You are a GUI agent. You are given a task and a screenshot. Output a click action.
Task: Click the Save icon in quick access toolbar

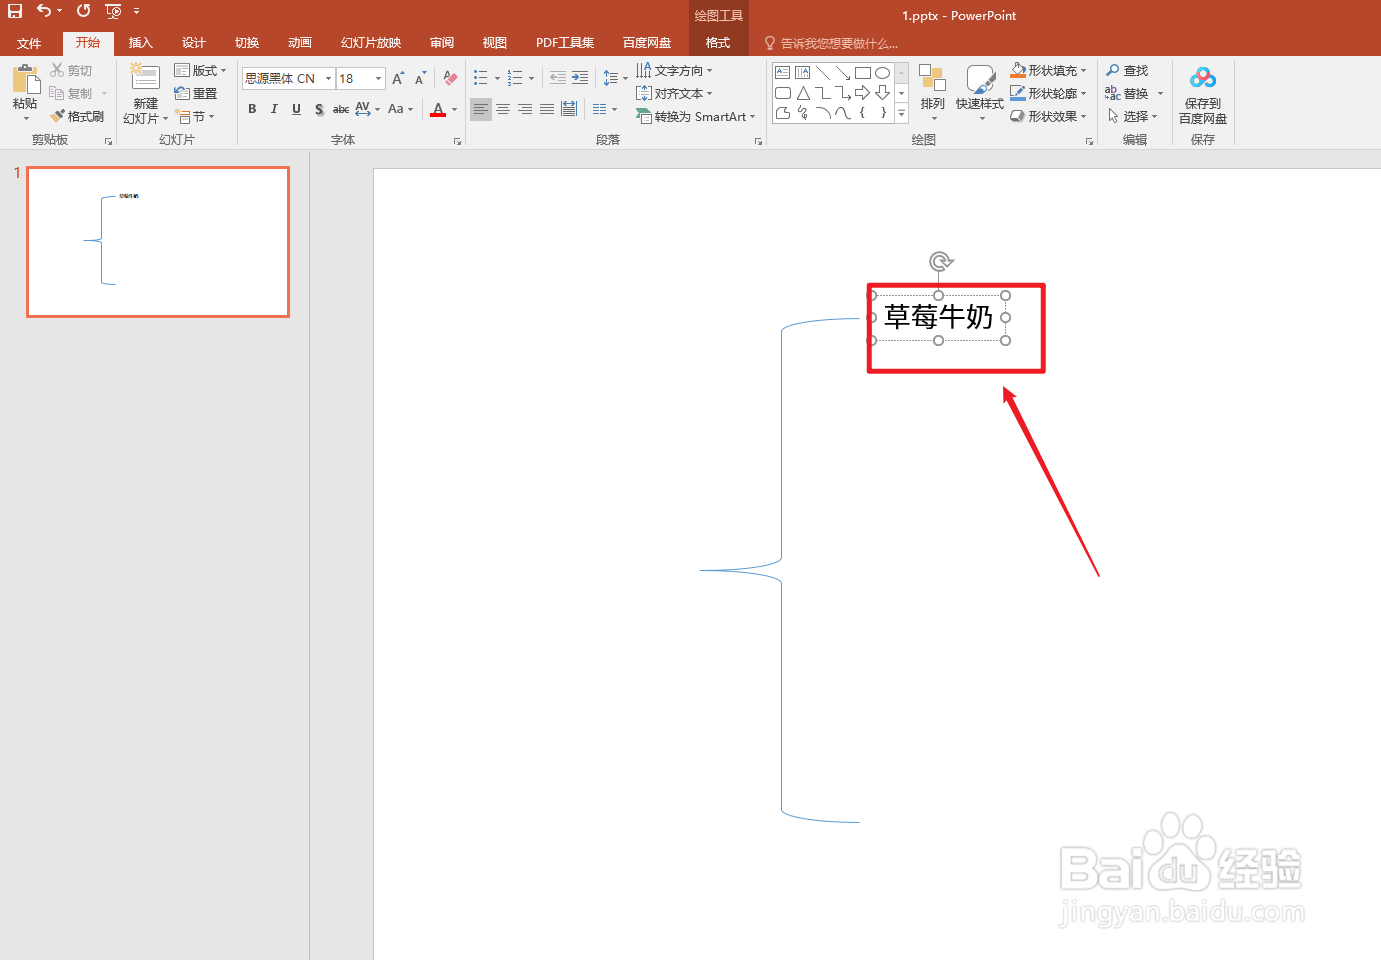[x=15, y=11]
